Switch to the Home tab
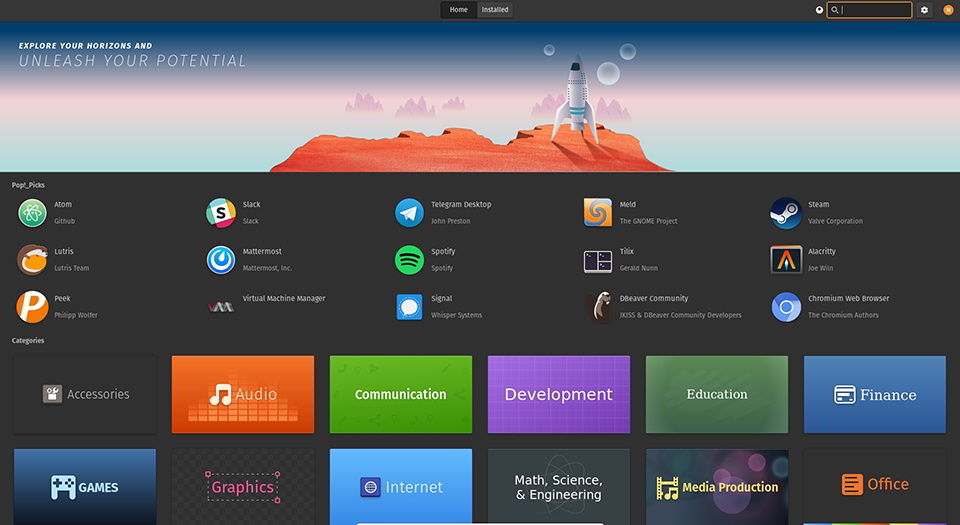960x525 pixels. [459, 10]
